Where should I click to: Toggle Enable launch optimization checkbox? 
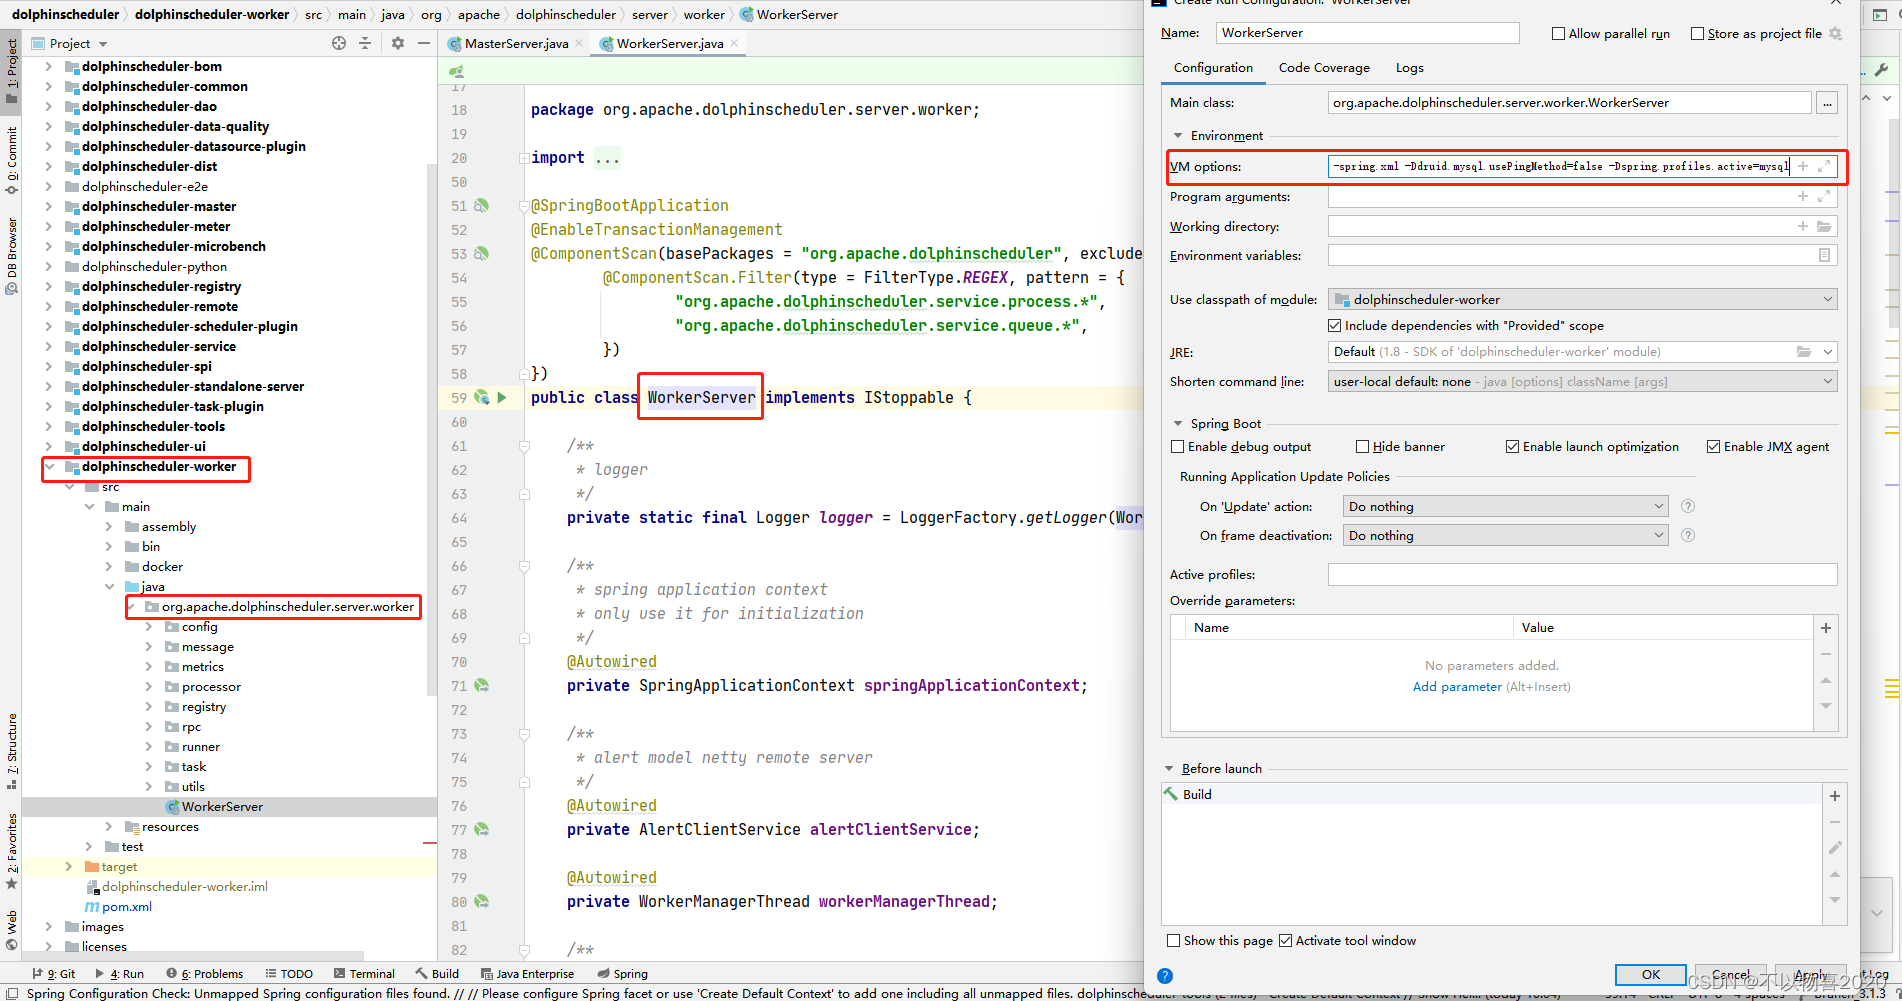click(x=1512, y=446)
